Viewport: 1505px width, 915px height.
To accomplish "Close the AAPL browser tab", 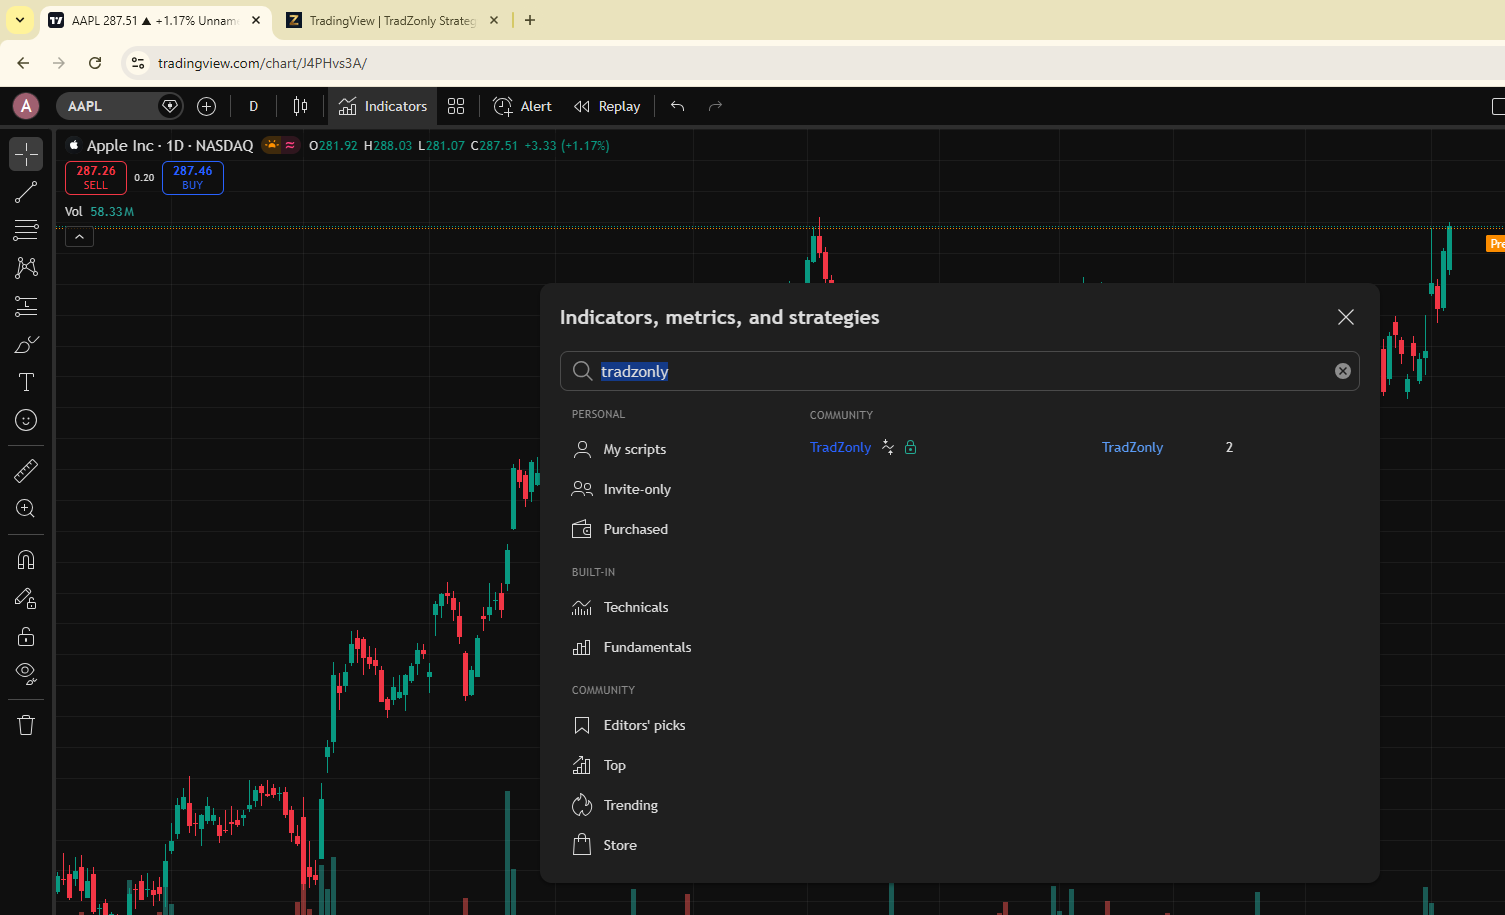I will (x=256, y=20).
